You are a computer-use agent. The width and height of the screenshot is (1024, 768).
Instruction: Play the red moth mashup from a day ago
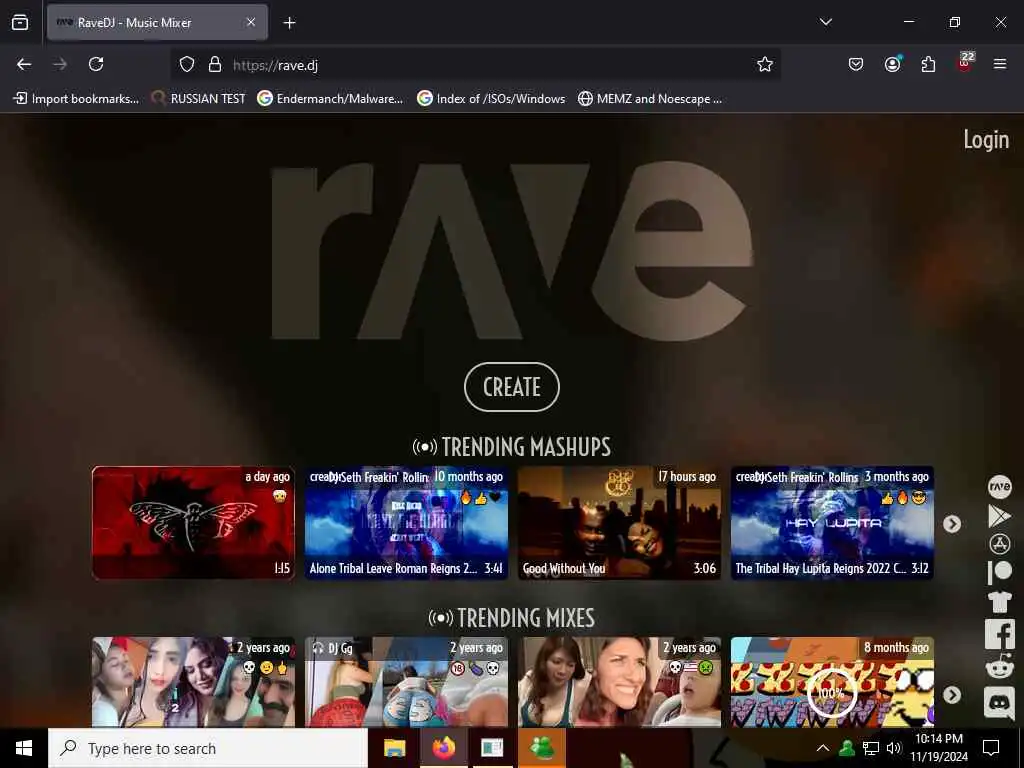point(193,522)
